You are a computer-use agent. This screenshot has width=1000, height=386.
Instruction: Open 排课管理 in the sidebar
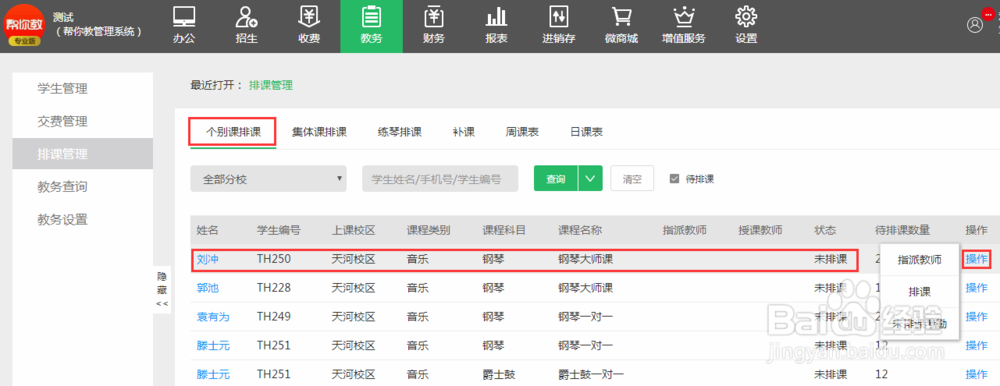click(x=83, y=154)
